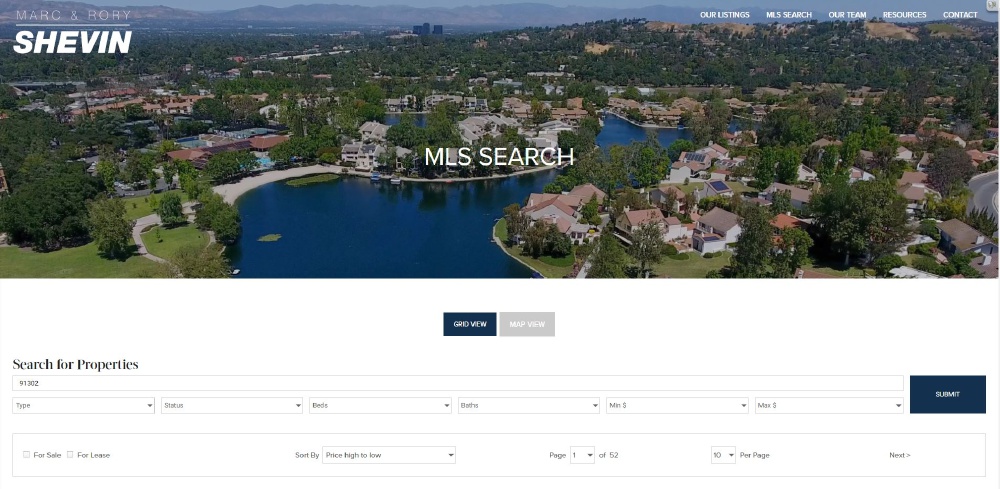Viewport: 1000px width, 489px height.
Task: Open the Min $ price dropdown
Action: [x=677, y=405]
